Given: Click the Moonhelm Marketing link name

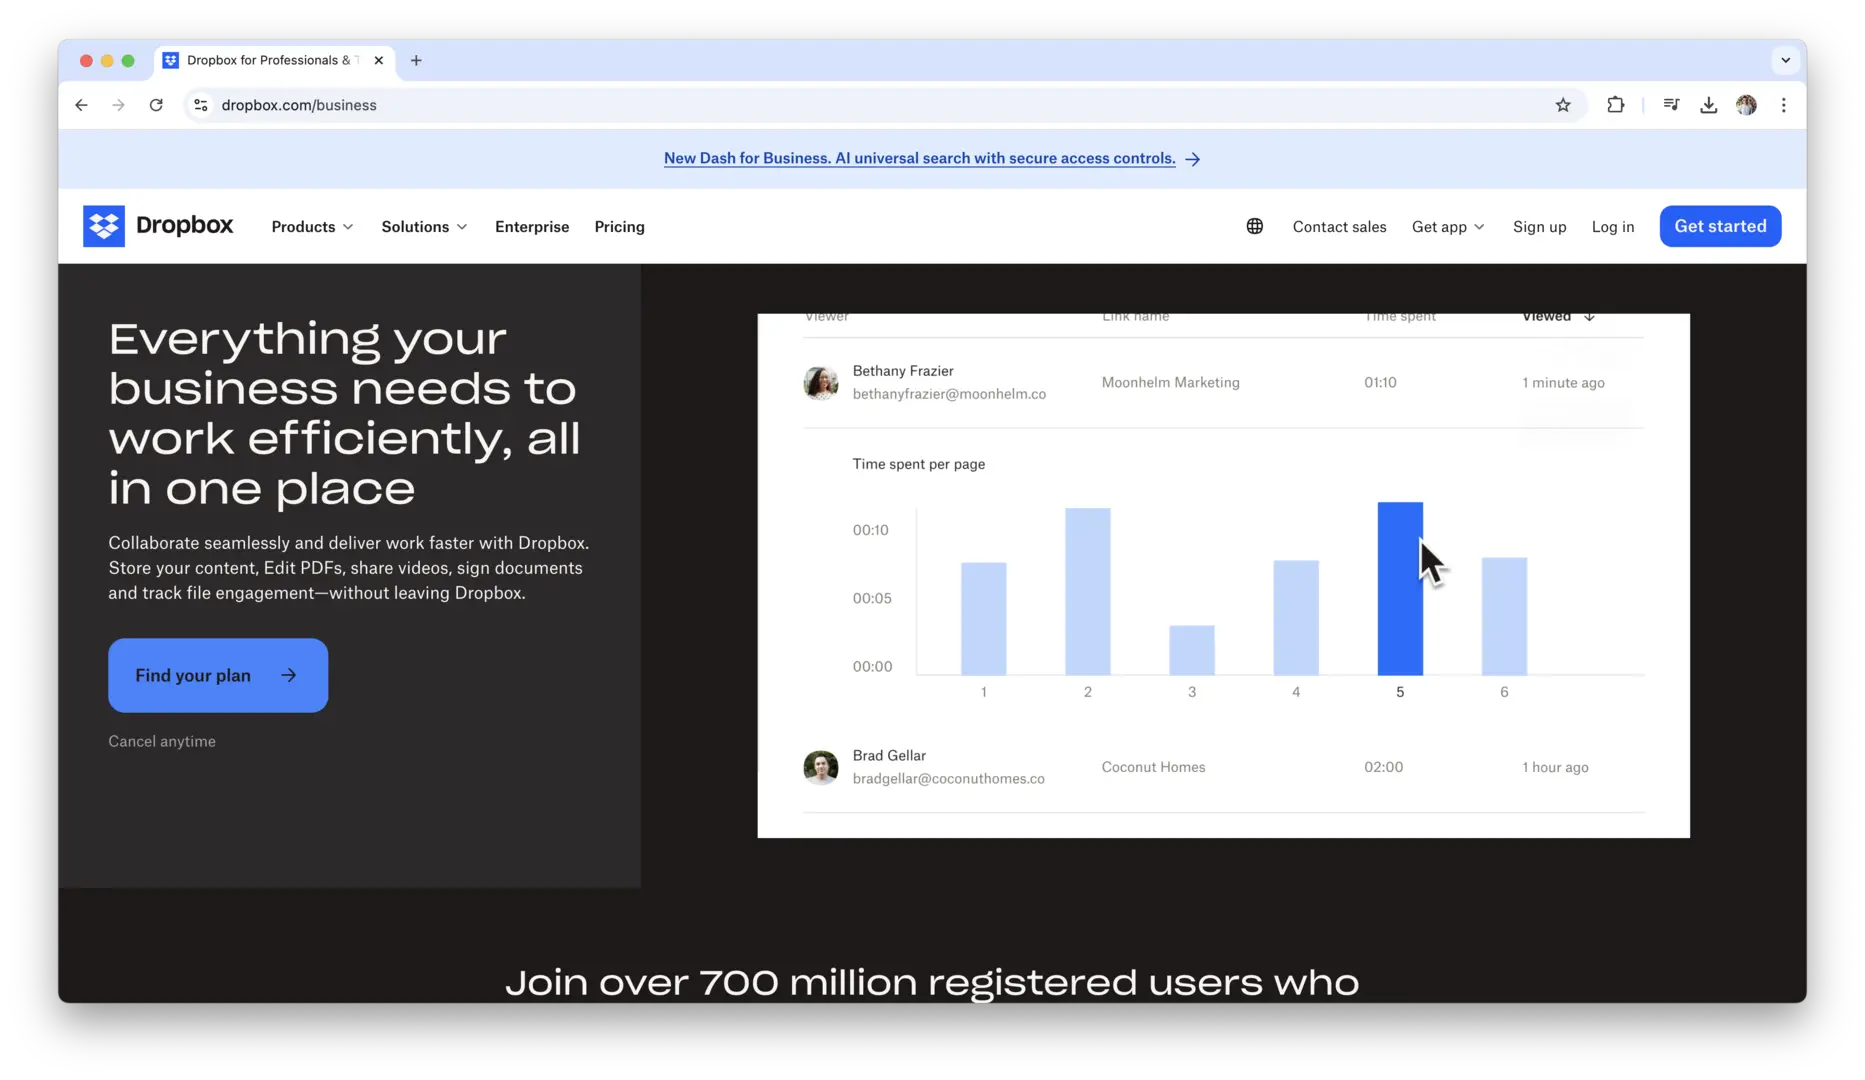Looking at the screenshot, I should point(1170,382).
